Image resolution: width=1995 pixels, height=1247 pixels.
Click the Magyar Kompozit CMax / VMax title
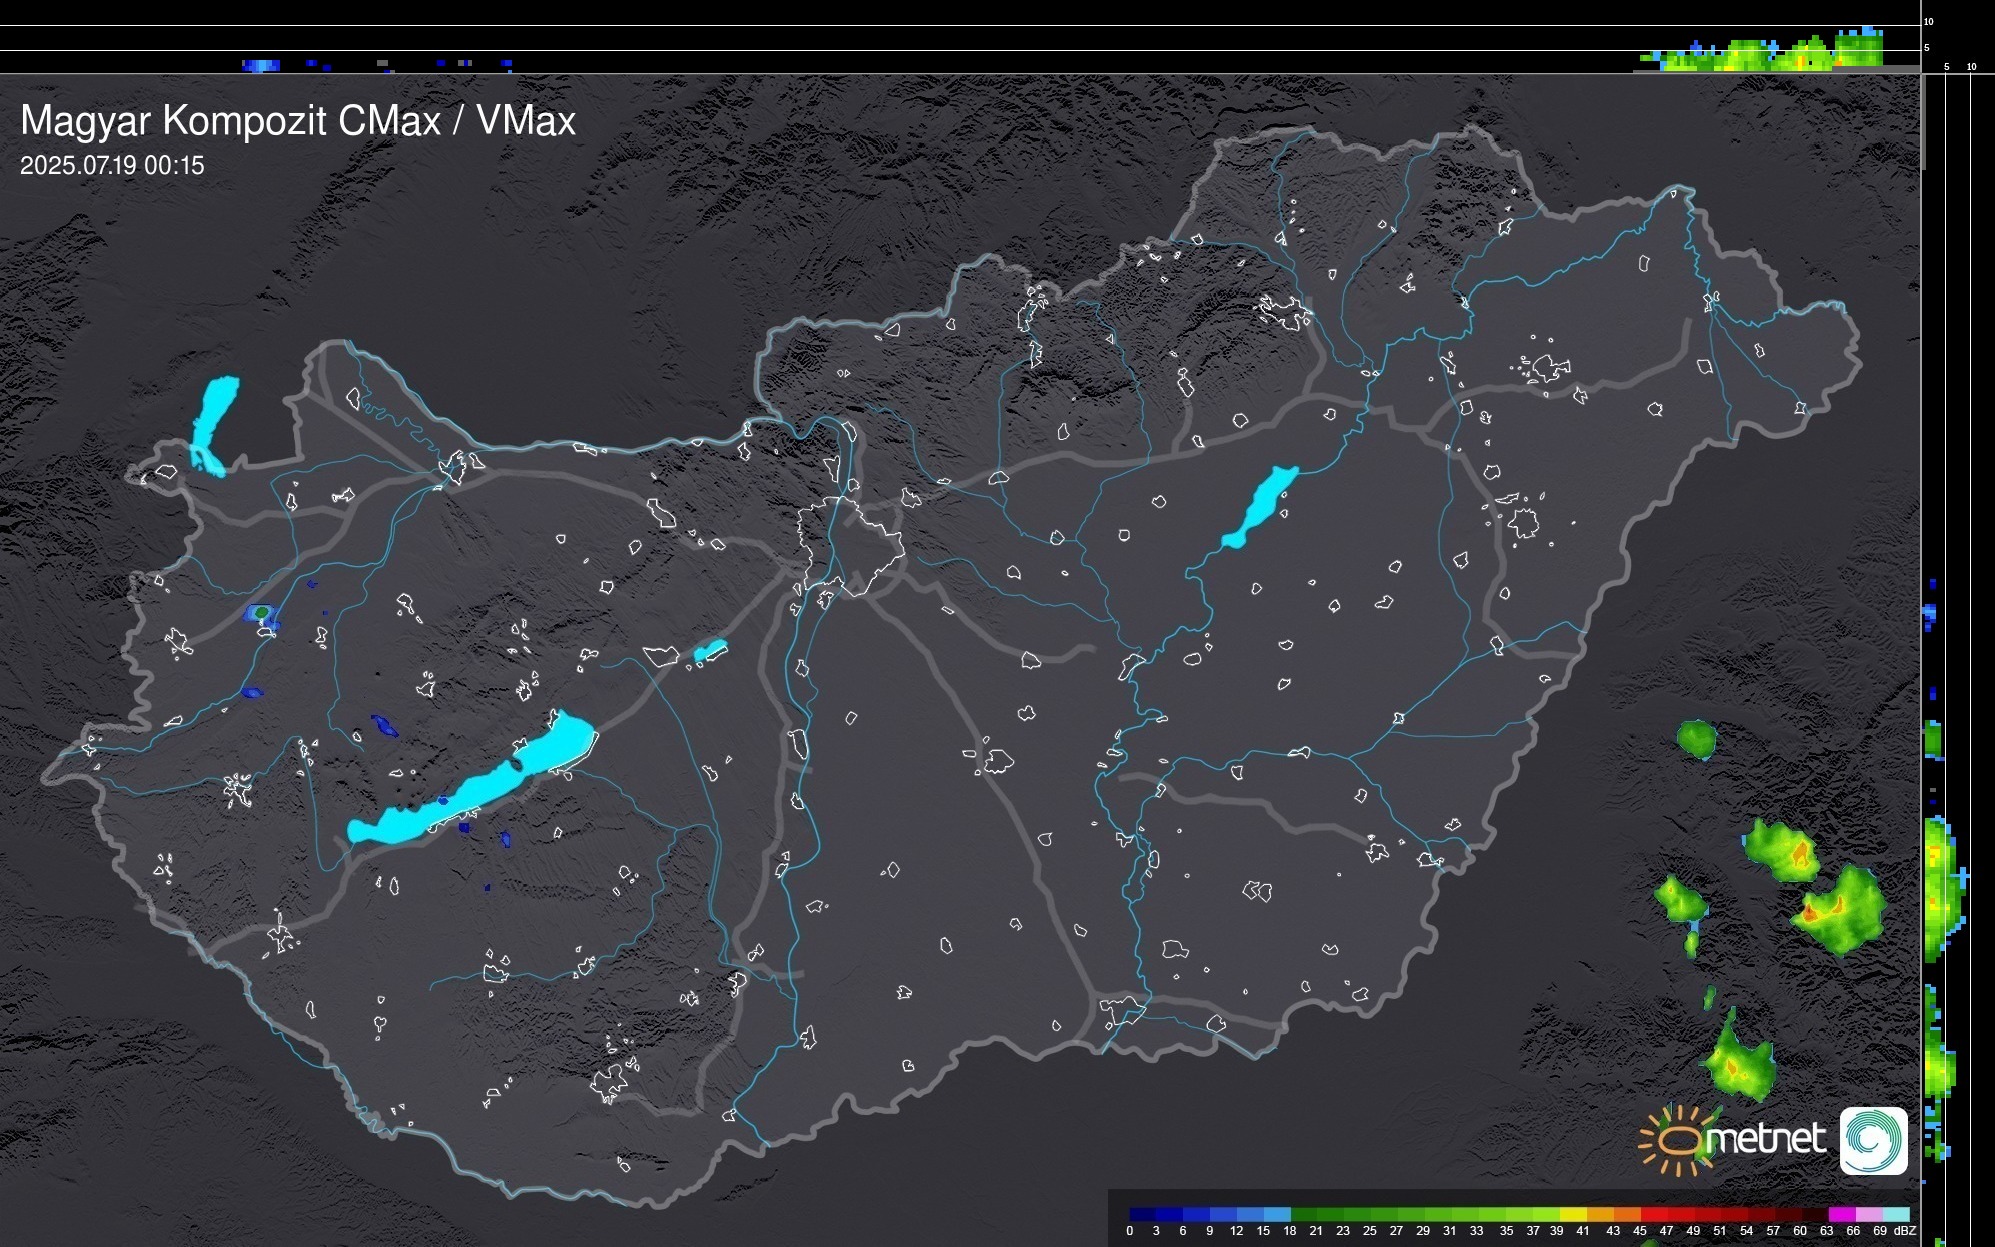pos(298,121)
